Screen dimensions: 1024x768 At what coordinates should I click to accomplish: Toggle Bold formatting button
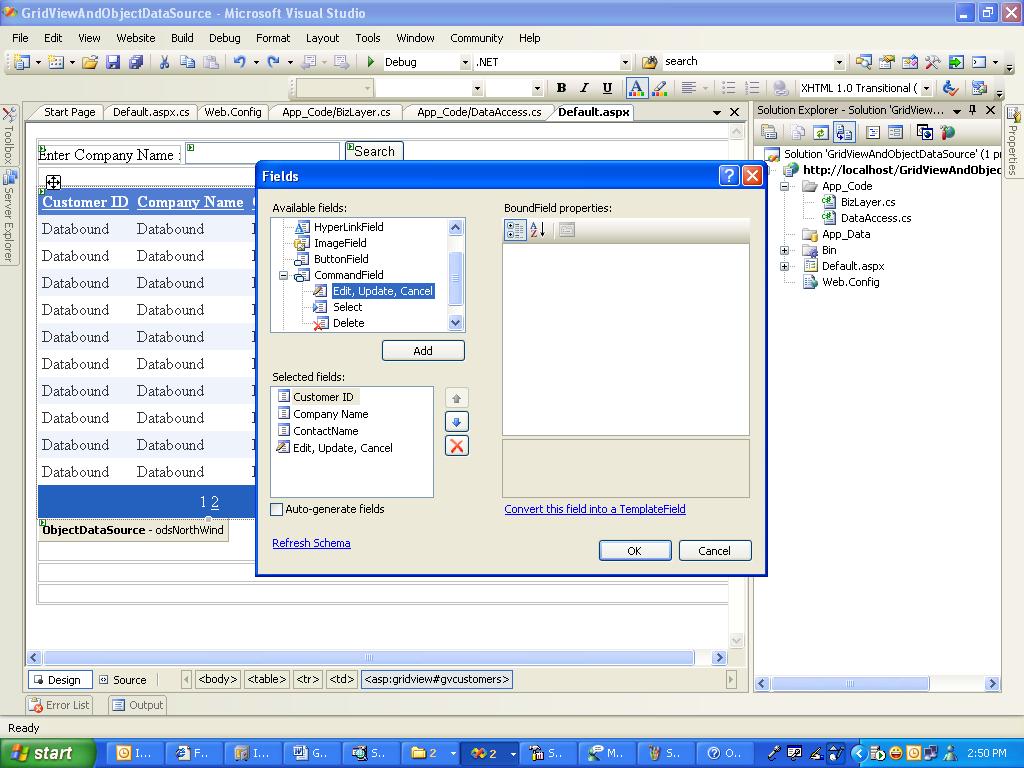click(x=561, y=88)
